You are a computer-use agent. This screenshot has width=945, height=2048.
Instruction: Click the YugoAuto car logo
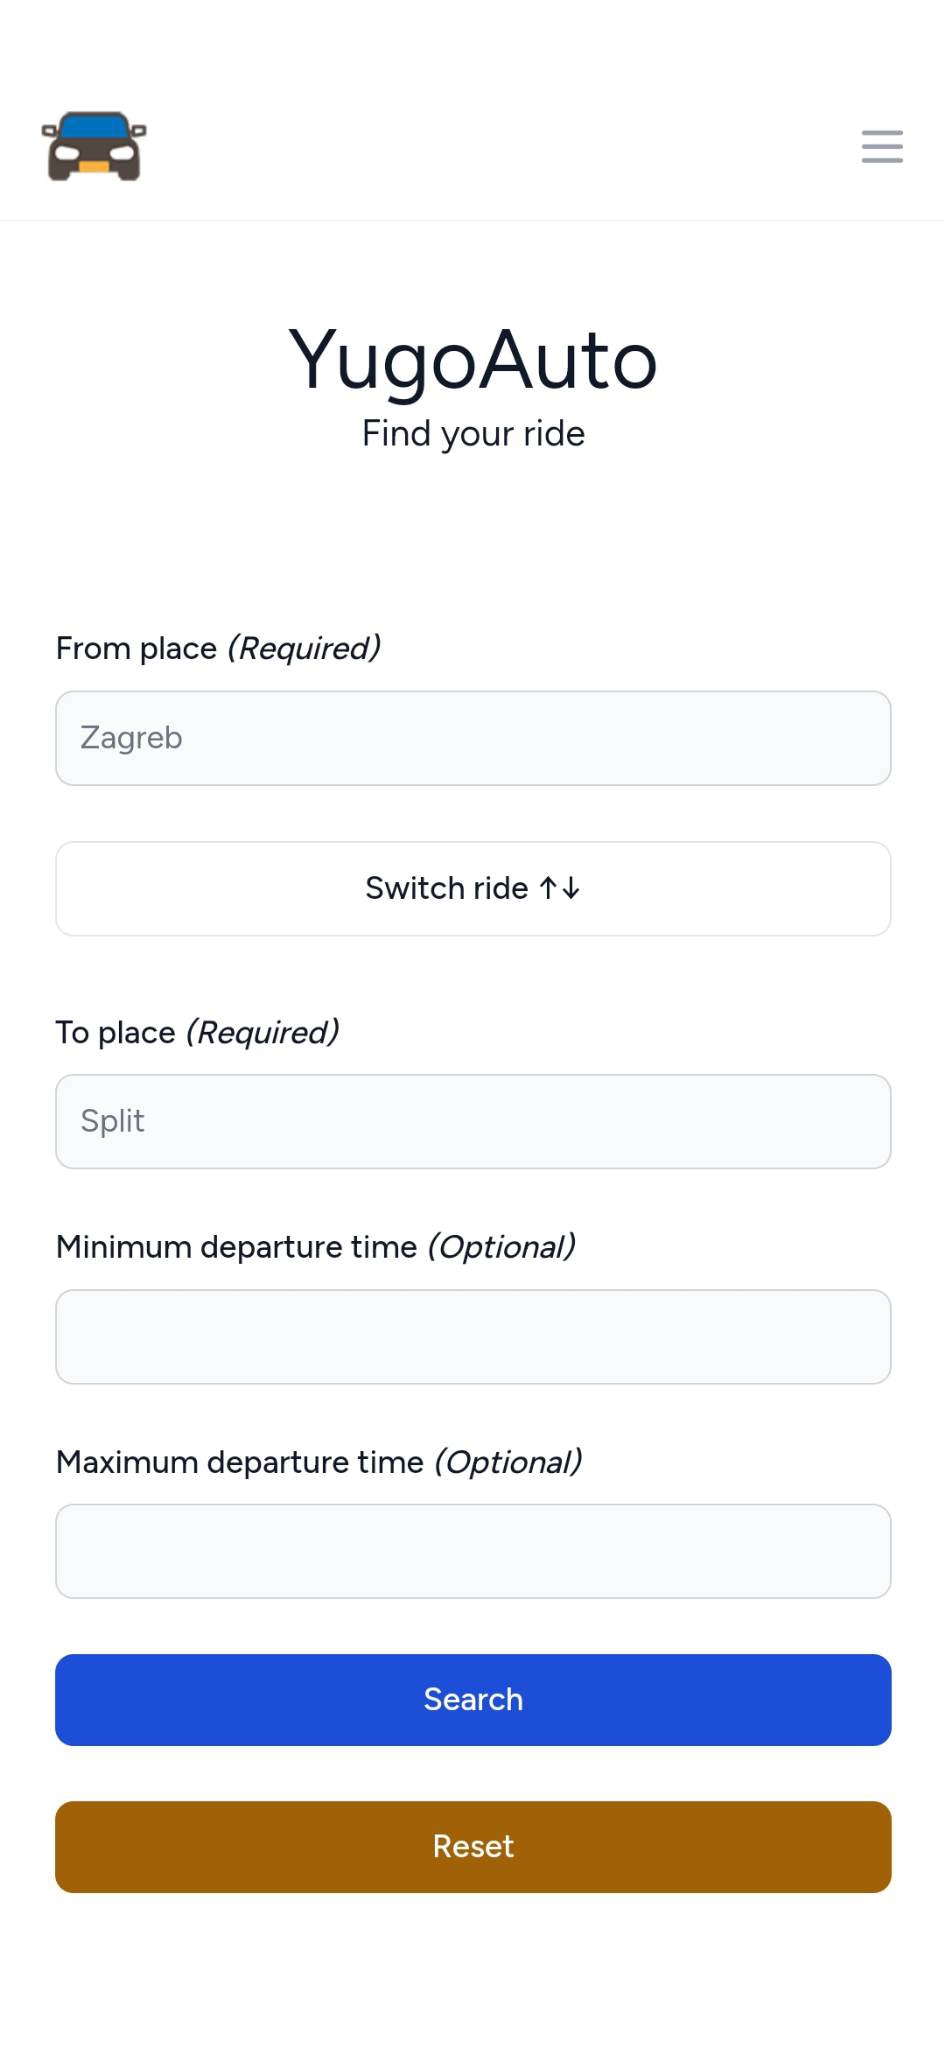tap(94, 146)
